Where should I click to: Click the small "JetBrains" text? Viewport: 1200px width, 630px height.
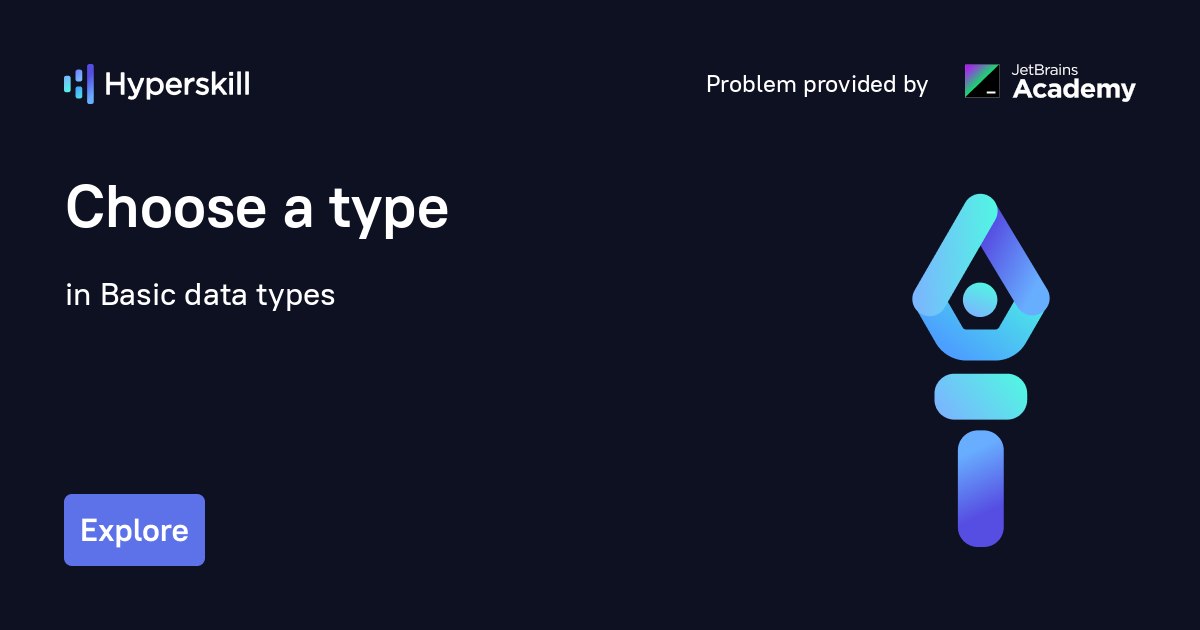click(x=1046, y=70)
